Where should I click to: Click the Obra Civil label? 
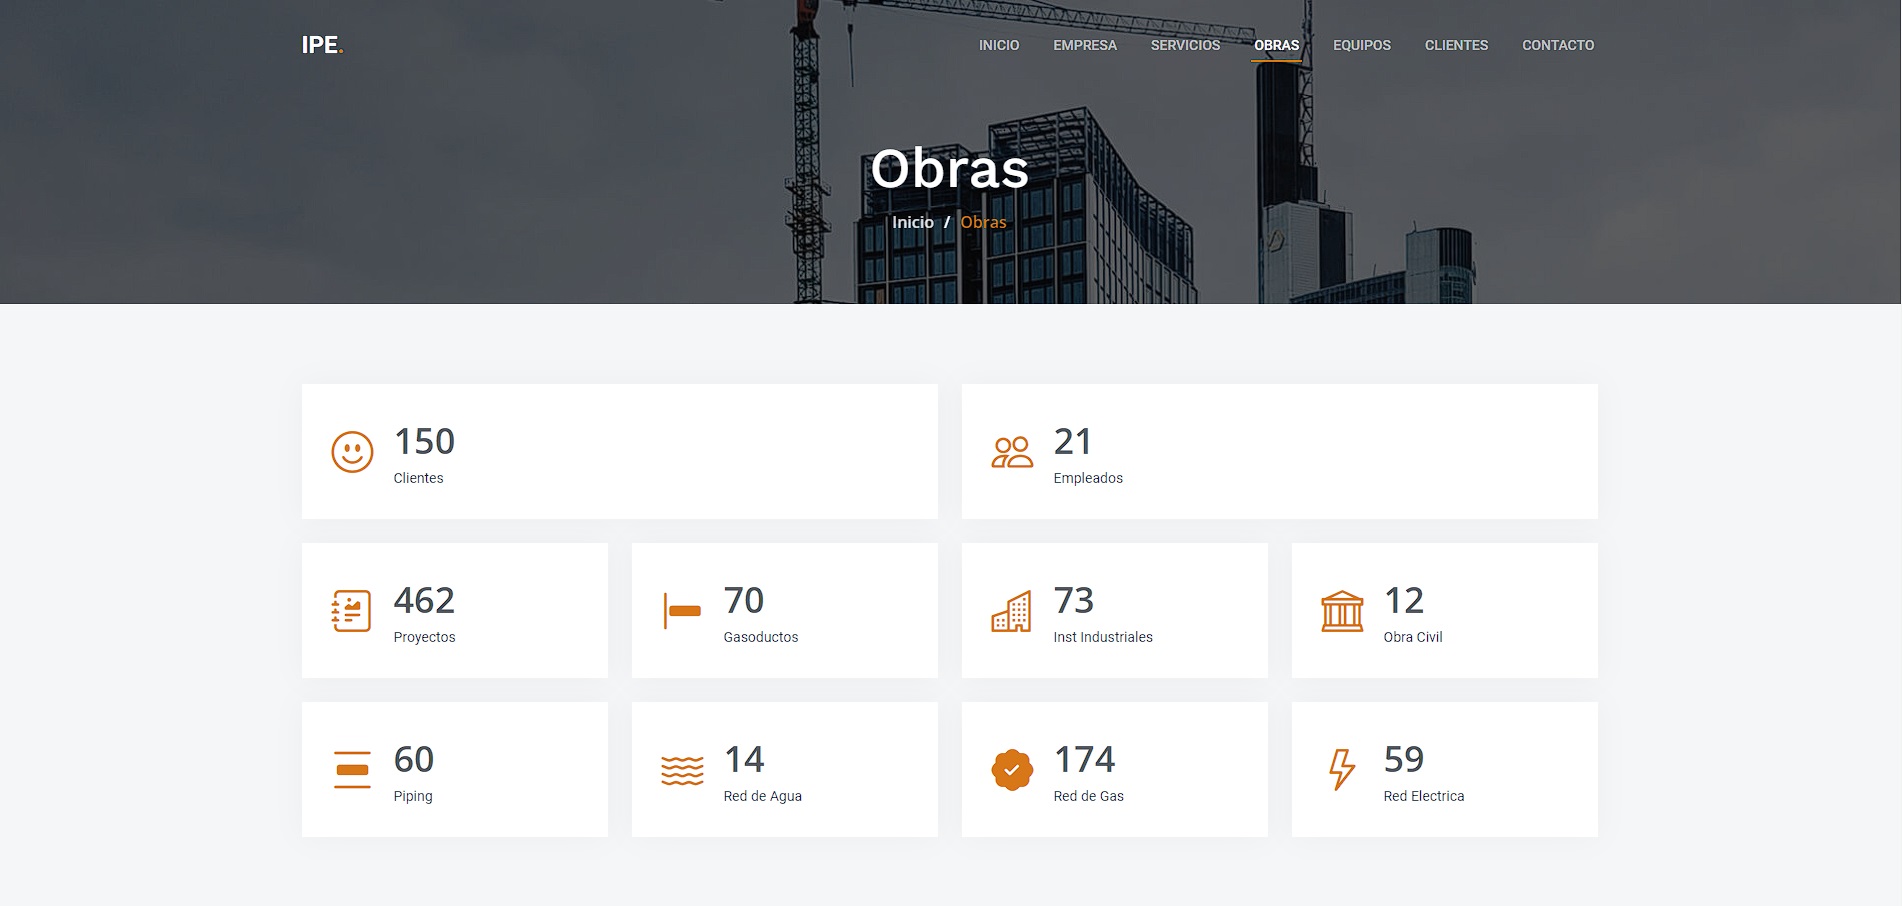pos(1413,637)
